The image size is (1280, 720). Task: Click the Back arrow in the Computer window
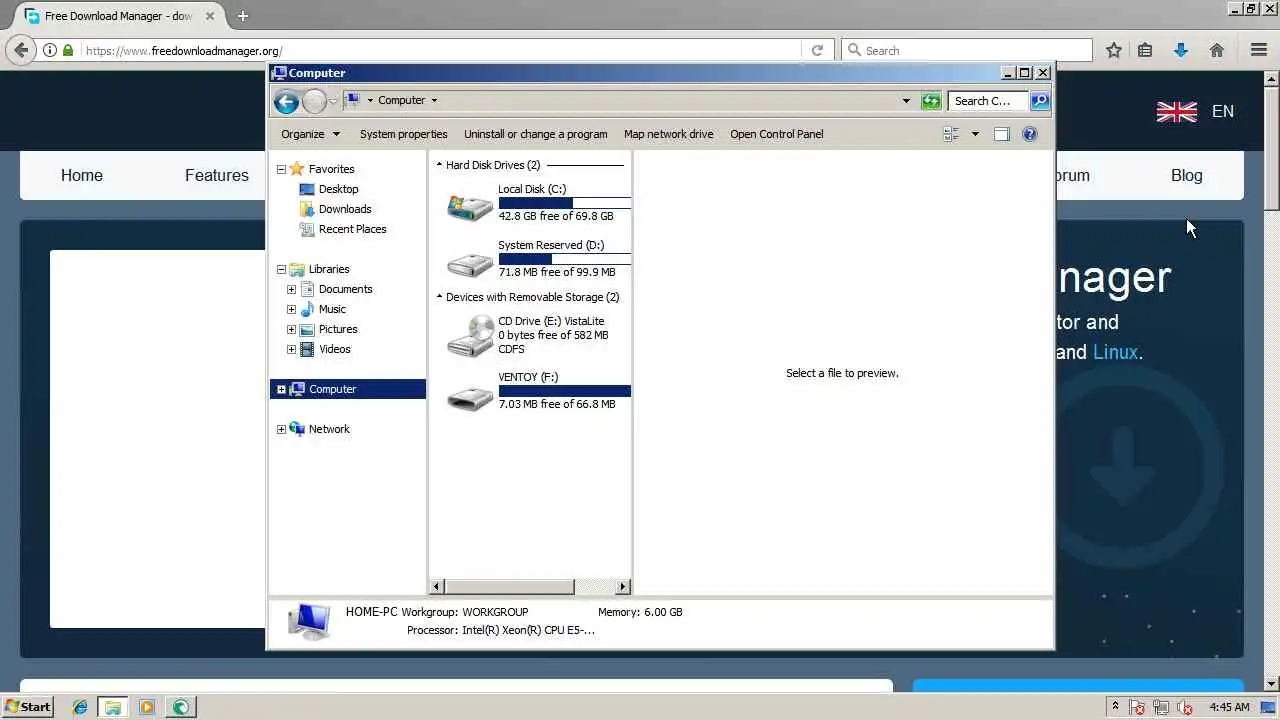point(286,101)
